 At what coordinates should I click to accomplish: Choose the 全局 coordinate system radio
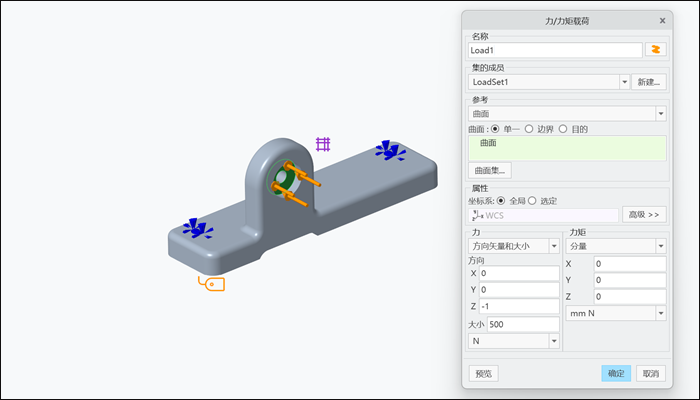[x=501, y=201]
